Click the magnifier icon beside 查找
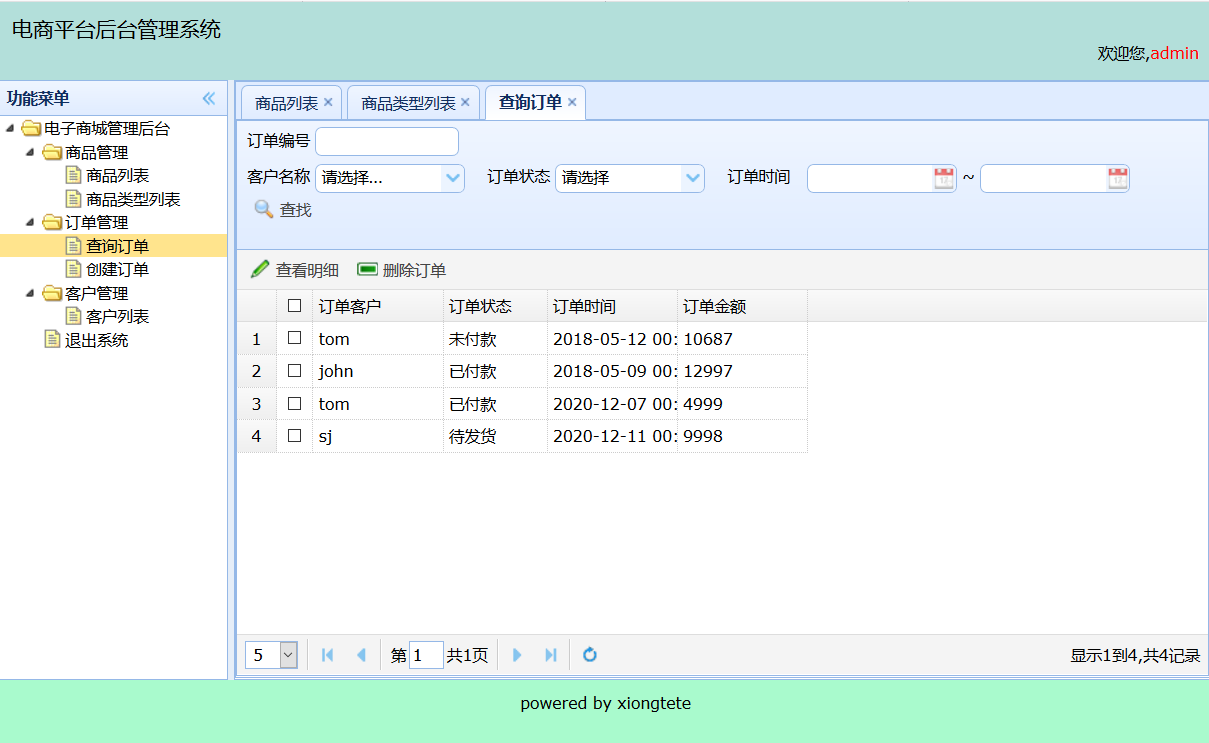 tap(263, 209)
